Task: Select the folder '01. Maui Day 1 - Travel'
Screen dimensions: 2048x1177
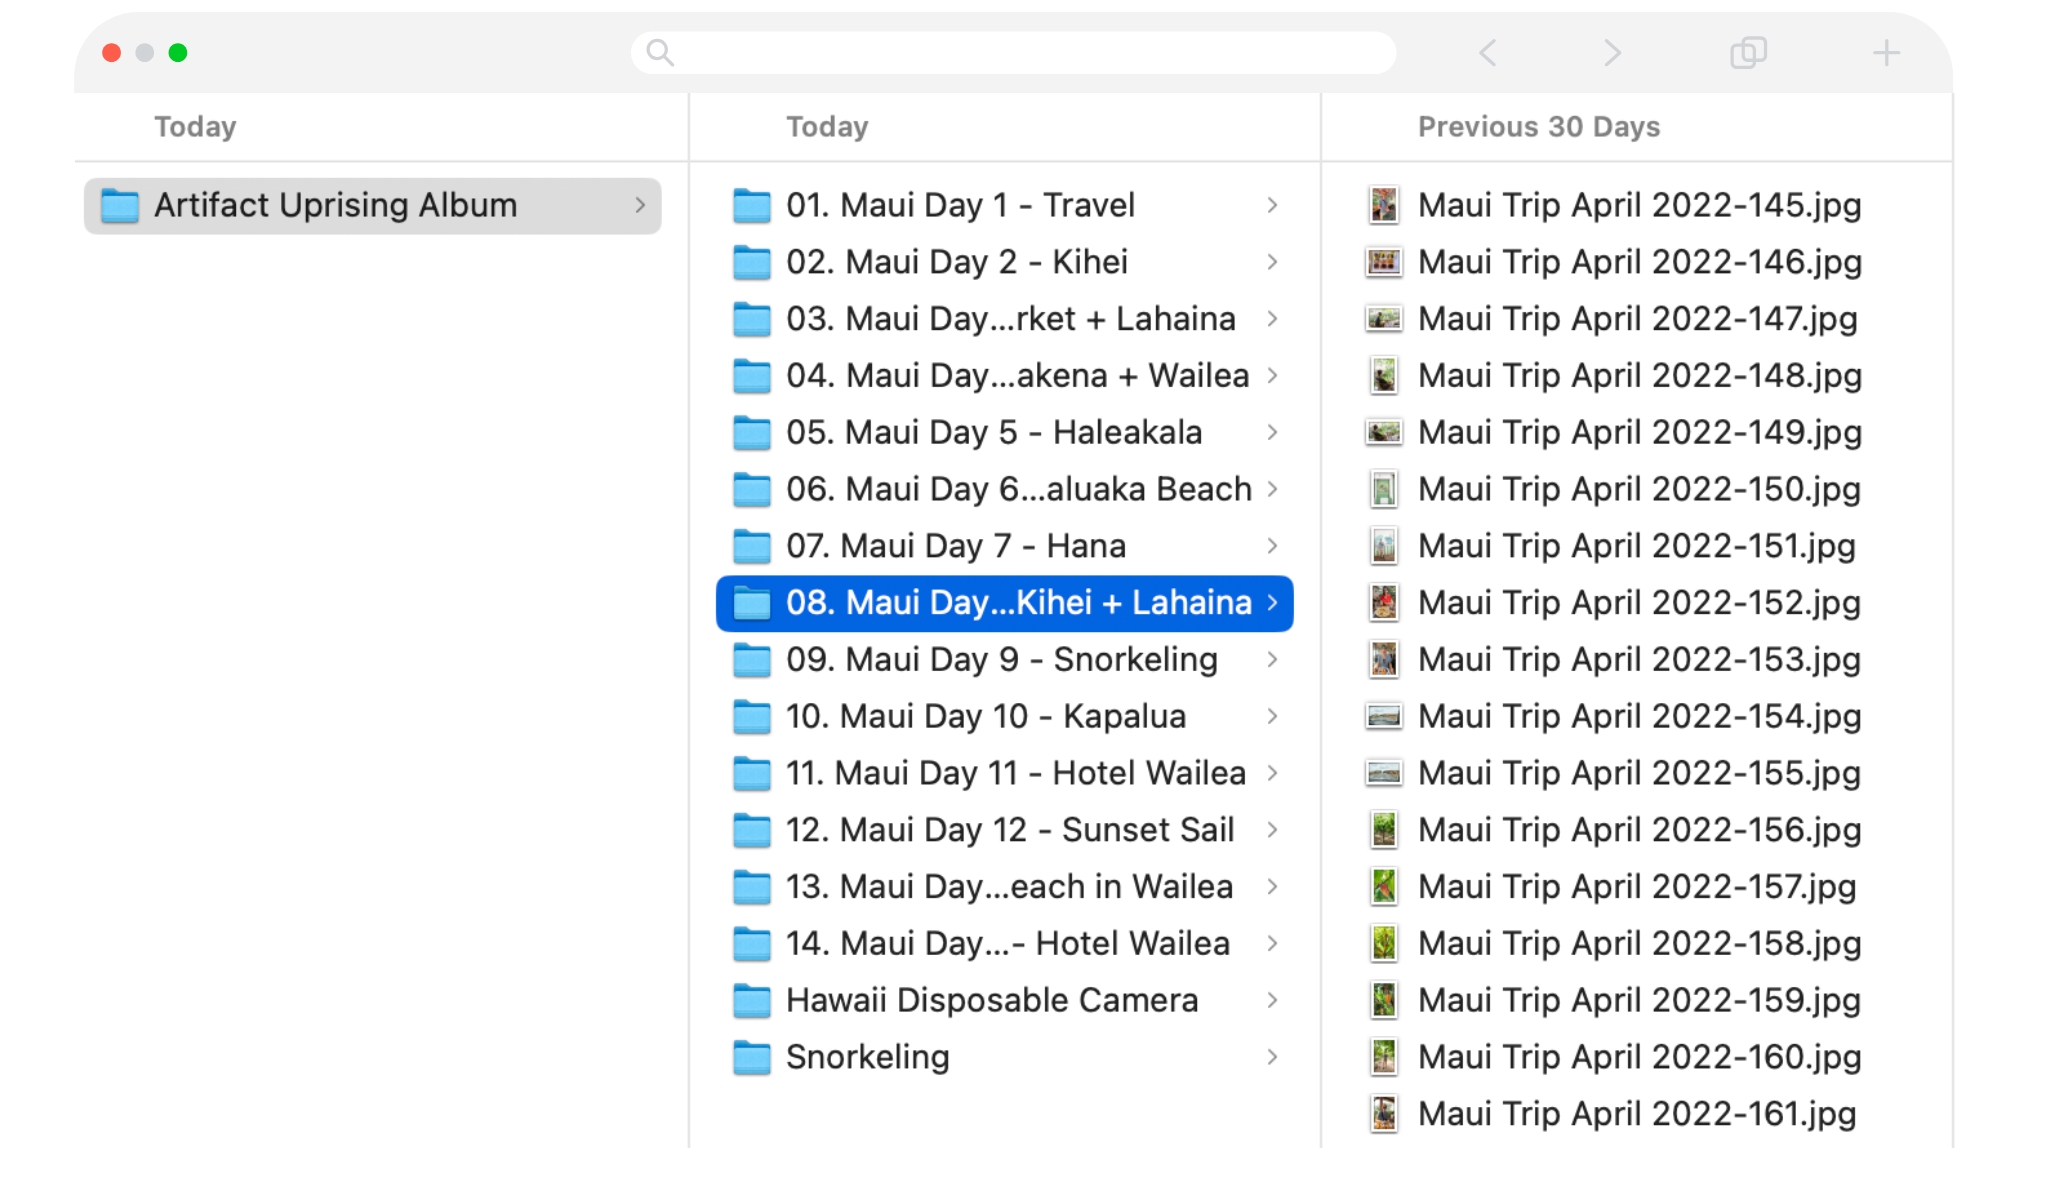Action: [x=960, y=205]
